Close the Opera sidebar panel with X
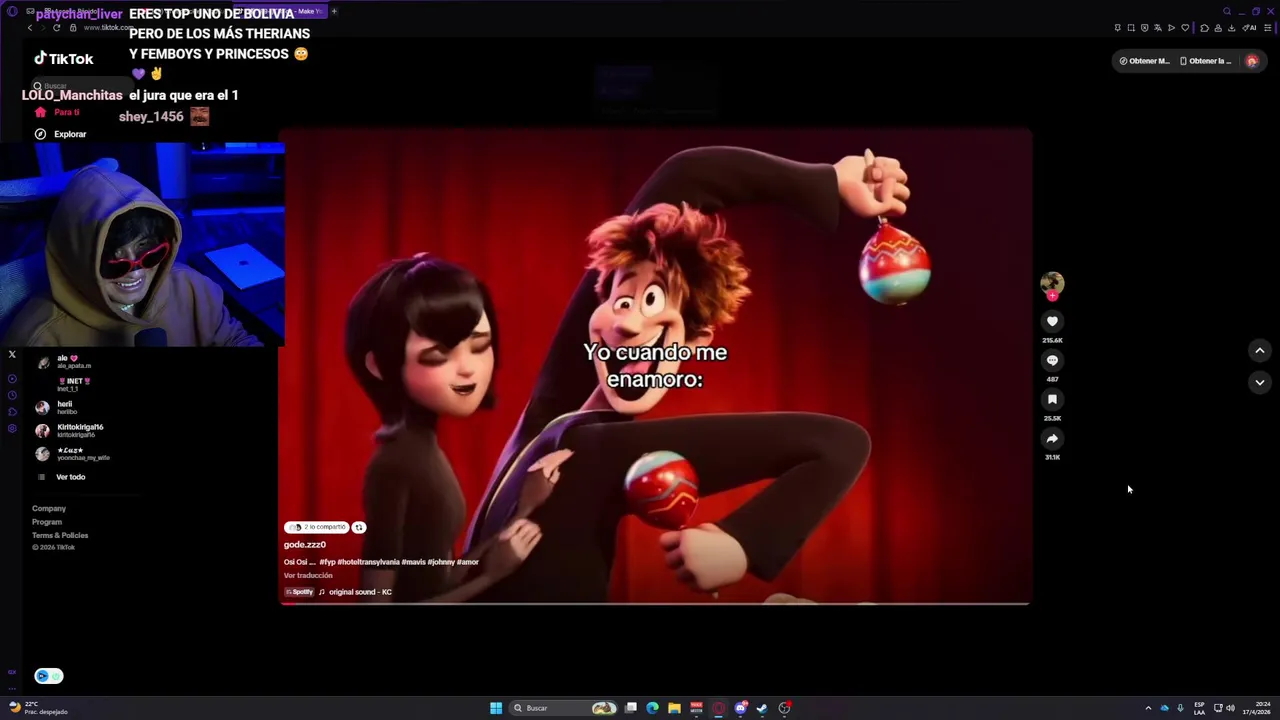Viewport: 1280px width, 720px height. (x=12, y=354)
